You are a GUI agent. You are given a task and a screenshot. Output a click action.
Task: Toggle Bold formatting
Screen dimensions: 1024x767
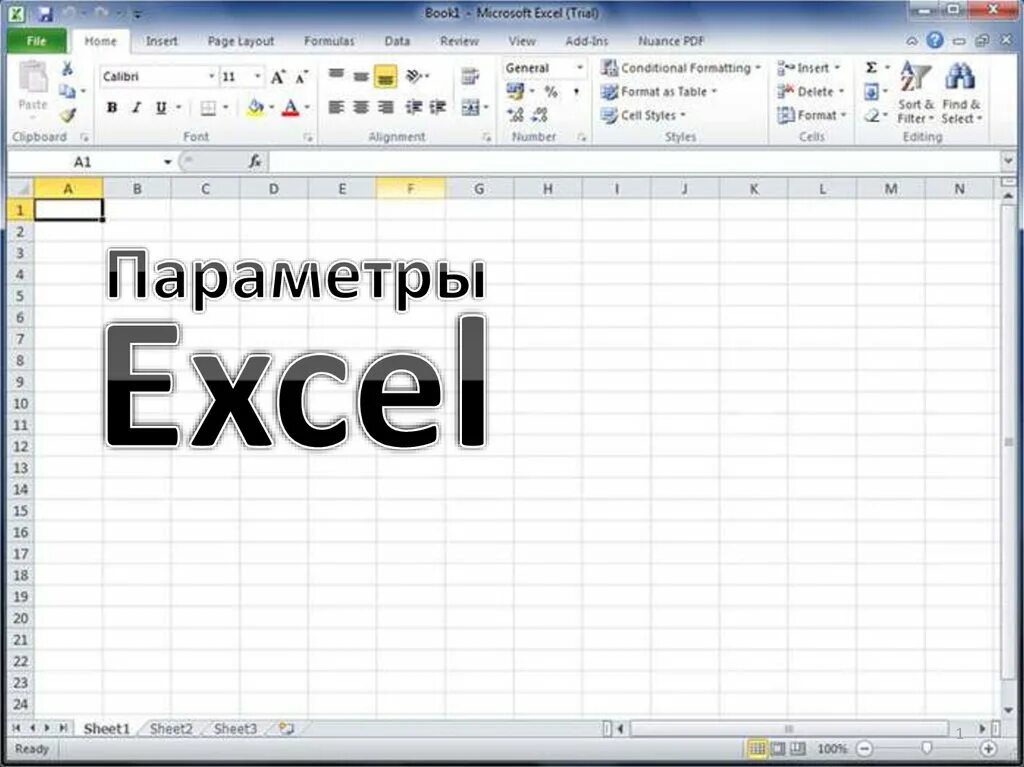click(112, 107)
